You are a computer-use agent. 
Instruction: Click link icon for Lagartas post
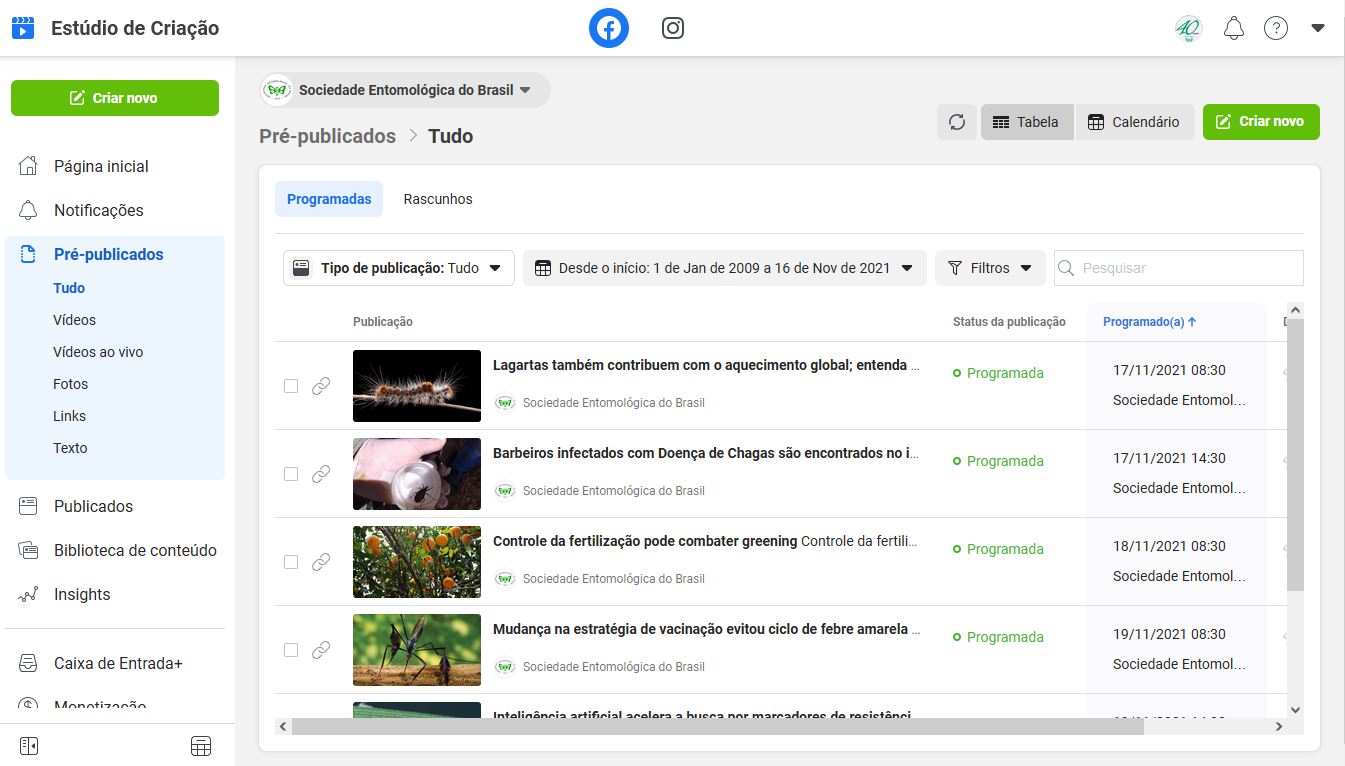pos(321,386)
